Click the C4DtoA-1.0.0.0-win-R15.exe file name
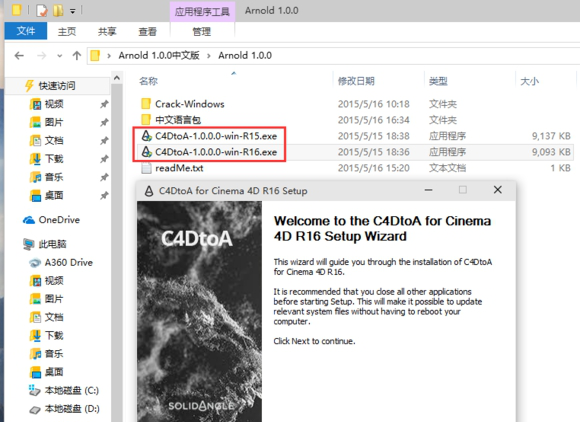Image resolution: width=580 pixels, height=438 pixels. click(216, 136)
